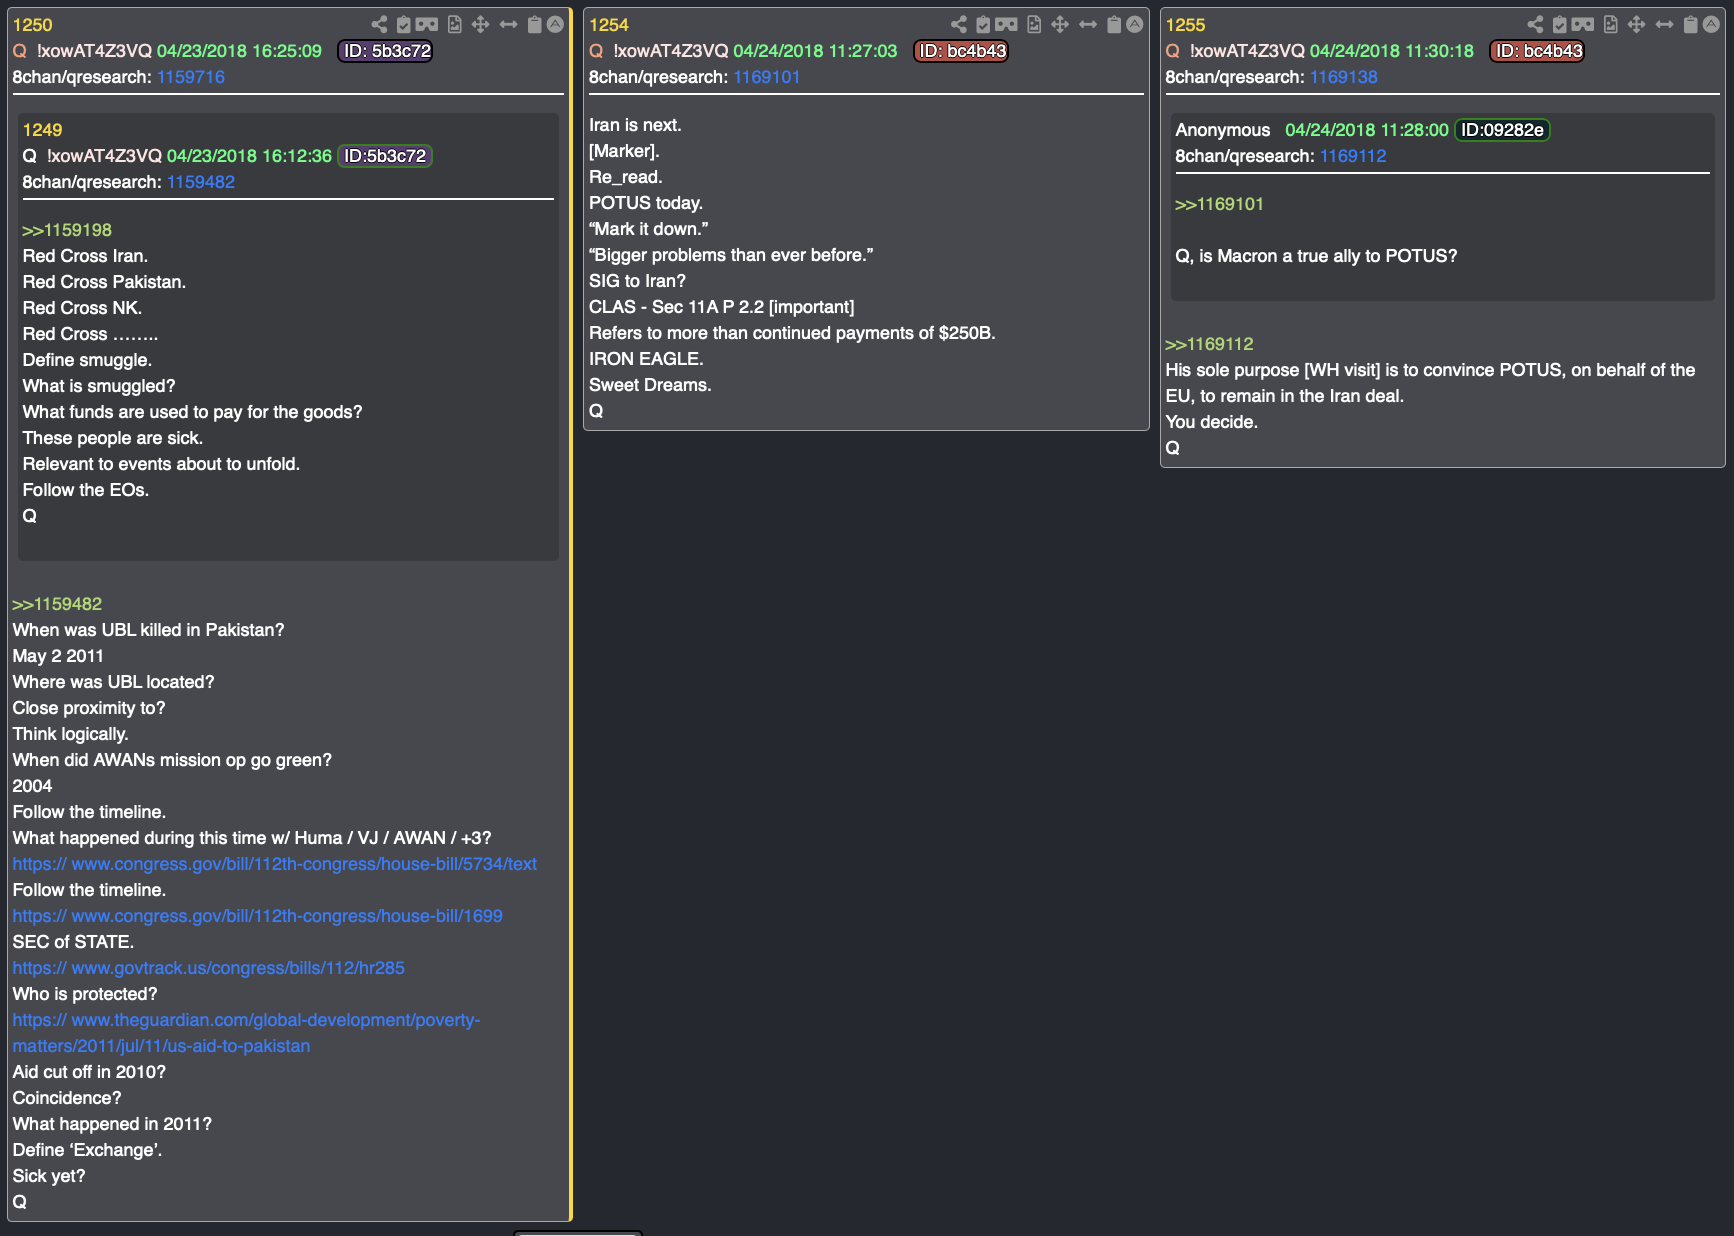
Task: Click reply reference >>1169112
Action: coord(1209,344)
